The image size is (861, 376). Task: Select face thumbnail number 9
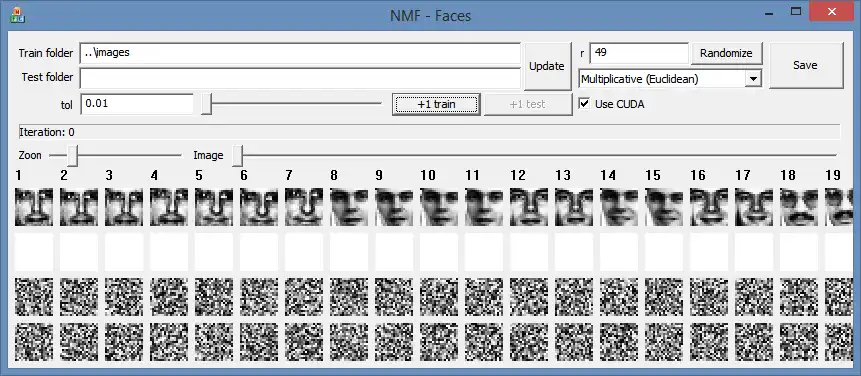pos(394,207)
